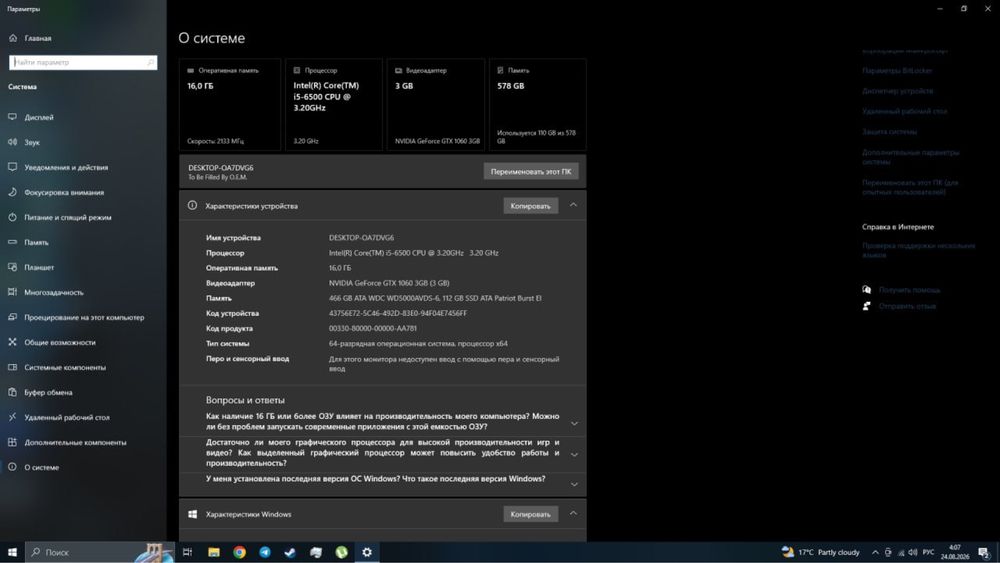Screen dimensions: 1000x563
Task: Click the Оперативная память 16,0 ГБ card
Action: 230,105
